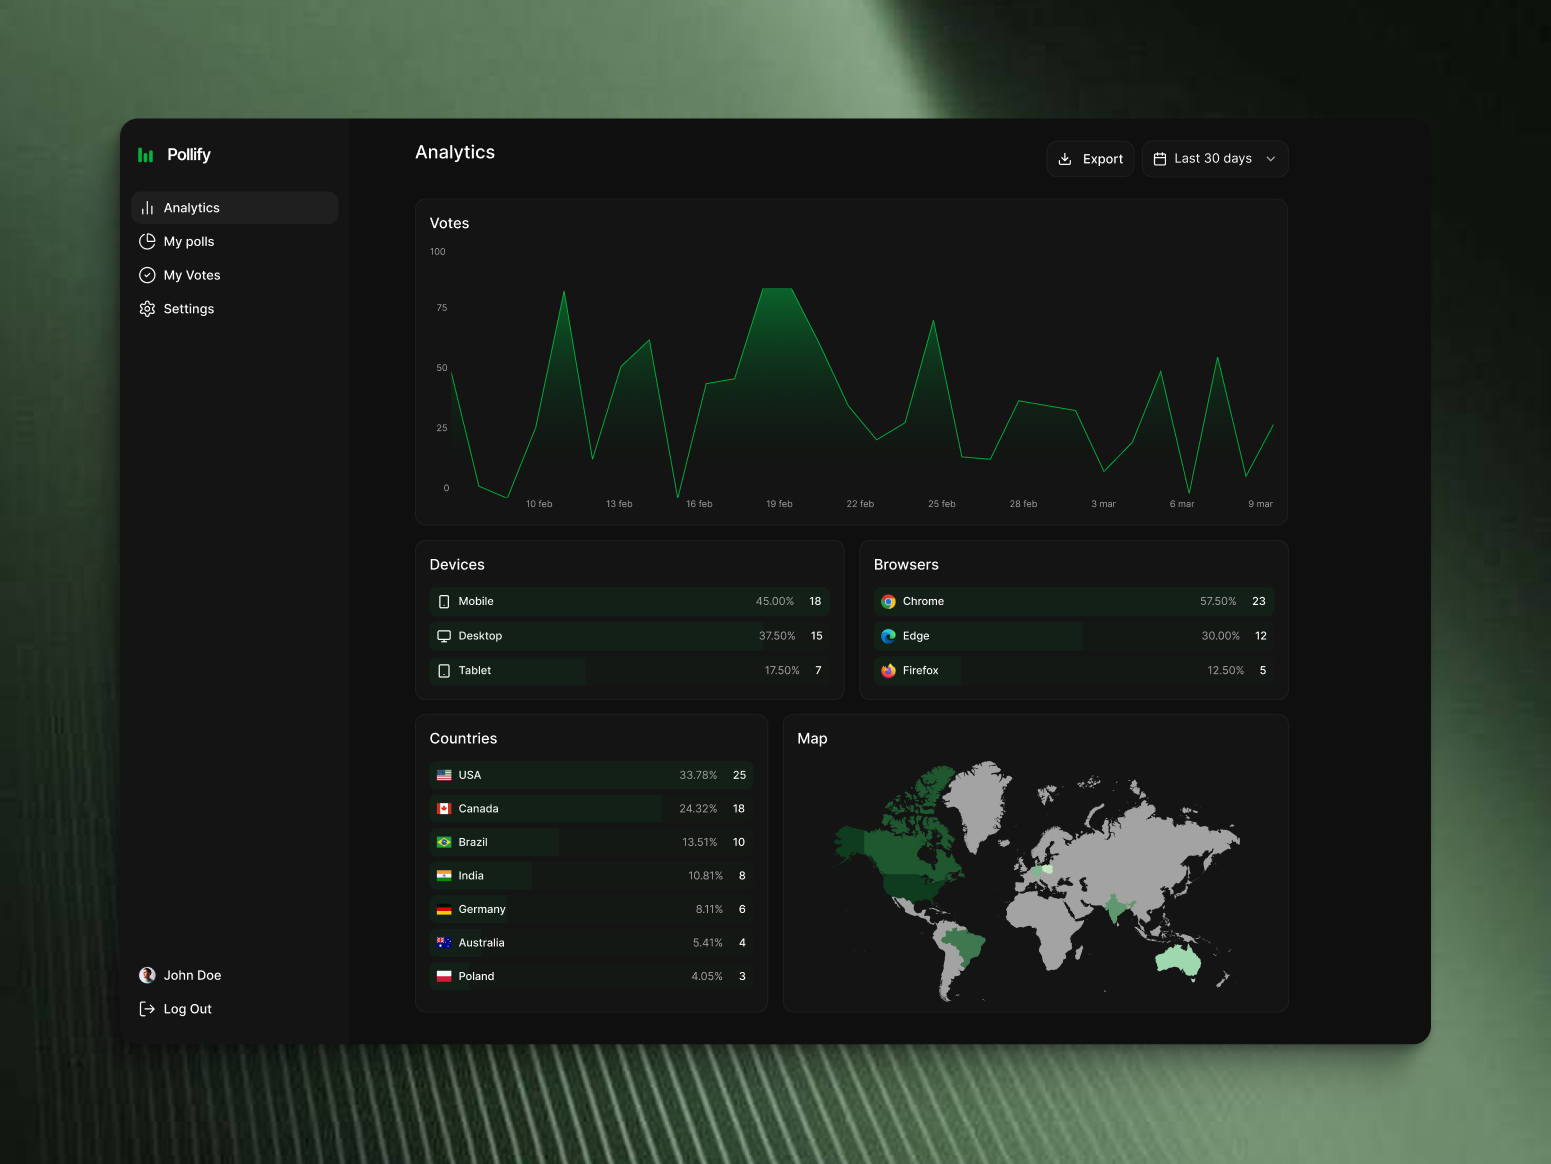Click the '10 feb' axis label
This screenshot has width=1551, height=1164.
pyautogui.click(x=539, y=504)
